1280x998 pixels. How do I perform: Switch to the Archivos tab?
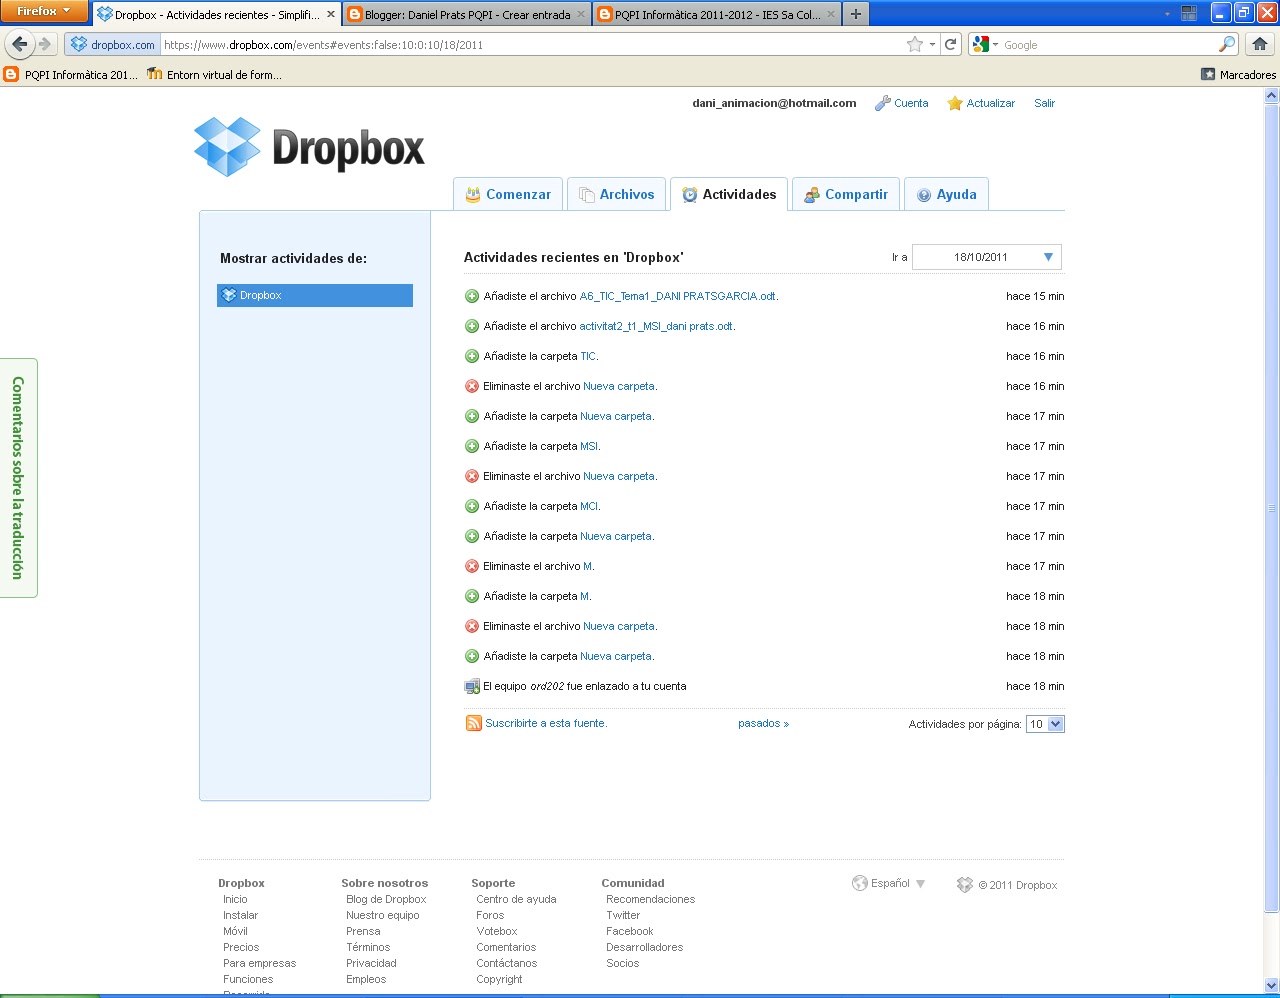[616, 194]
